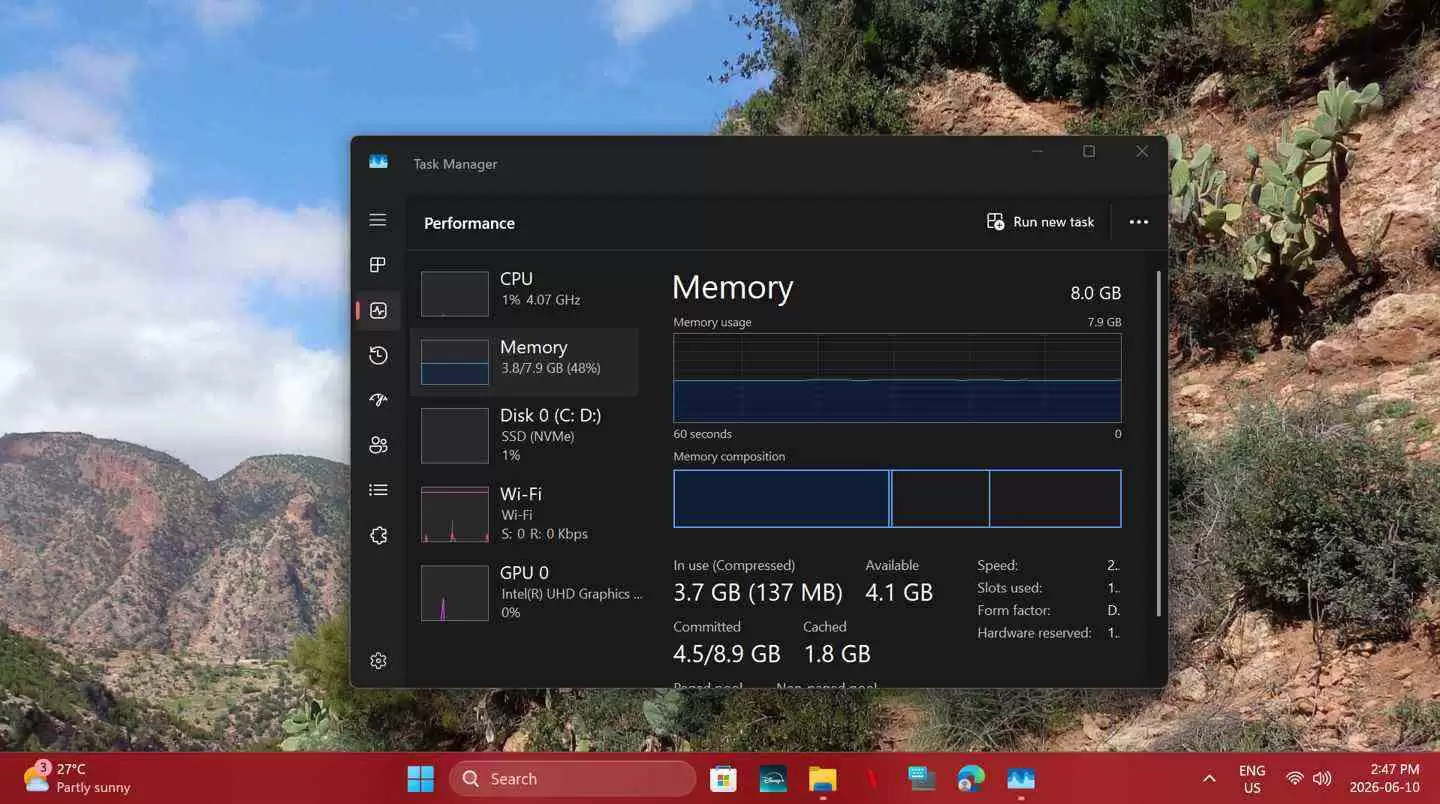1440x804 pixels.
Task: Open the App history page icon
Action: (377, 355)
